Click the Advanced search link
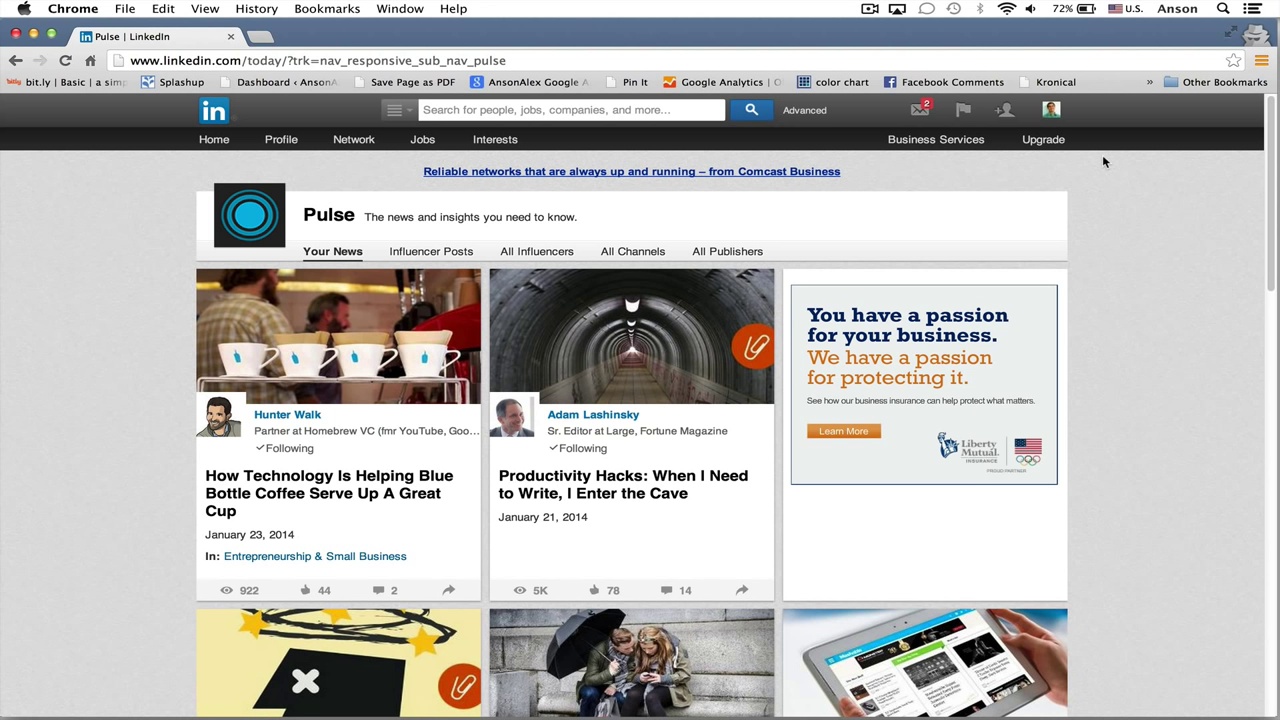This screenshot has height=720, width=1280. click(x=804, y=110)
